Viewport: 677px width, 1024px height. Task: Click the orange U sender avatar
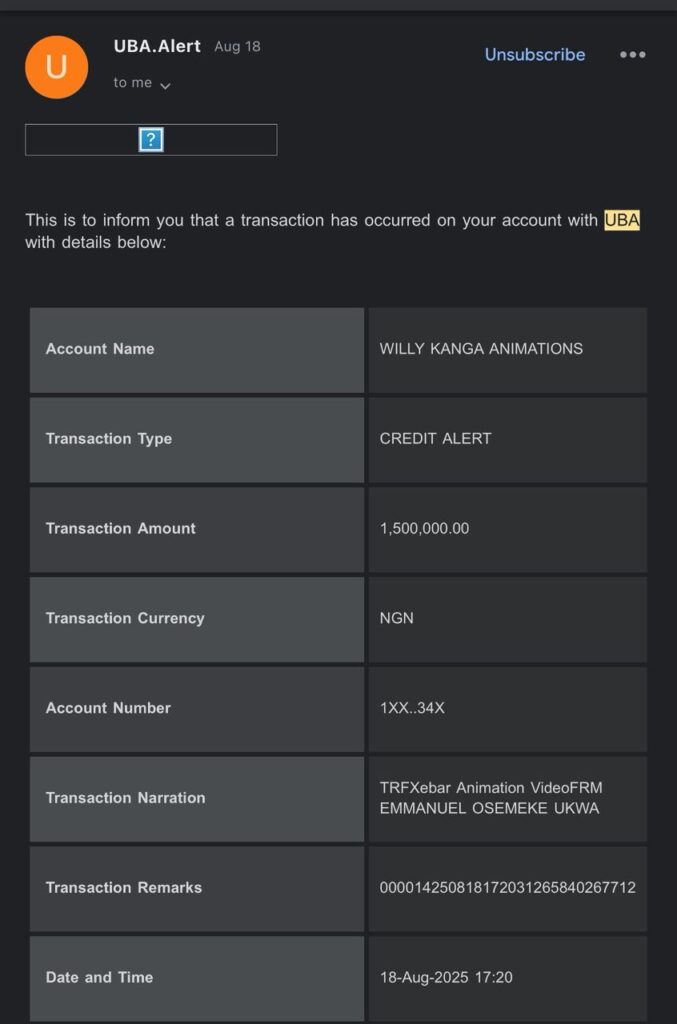pyautogui.click(x=56, y=67)
